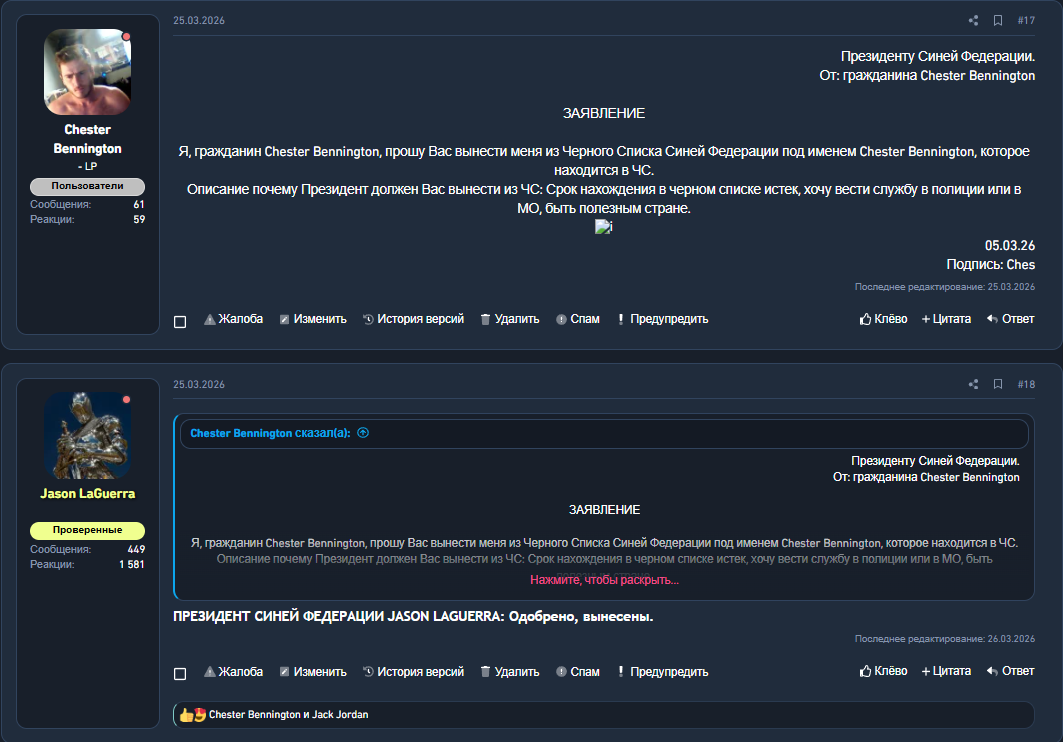Mark post #18 as Спам
This screenshot has height=742, width=1063.
click(578, 672)
